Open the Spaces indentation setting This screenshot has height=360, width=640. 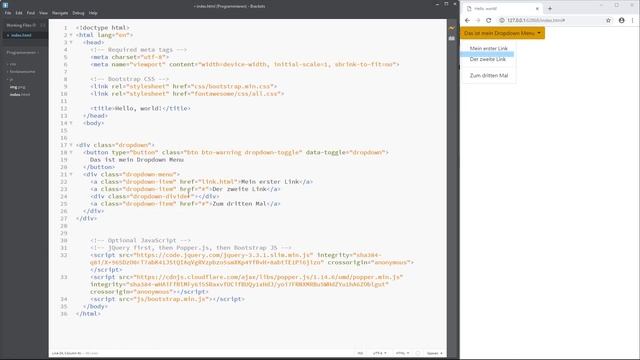434,353
